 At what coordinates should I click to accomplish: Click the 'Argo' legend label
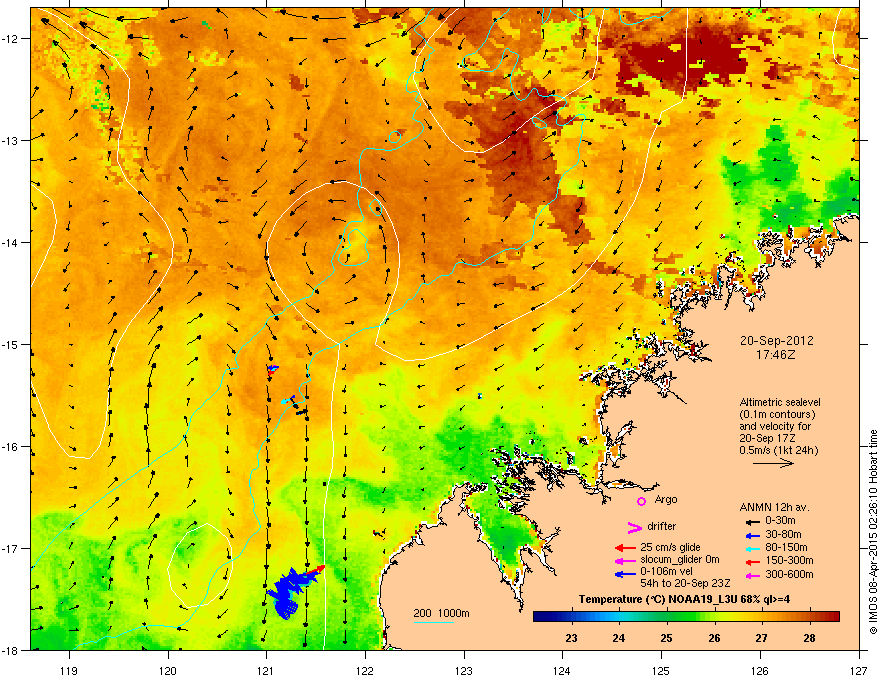coord(666,499)
